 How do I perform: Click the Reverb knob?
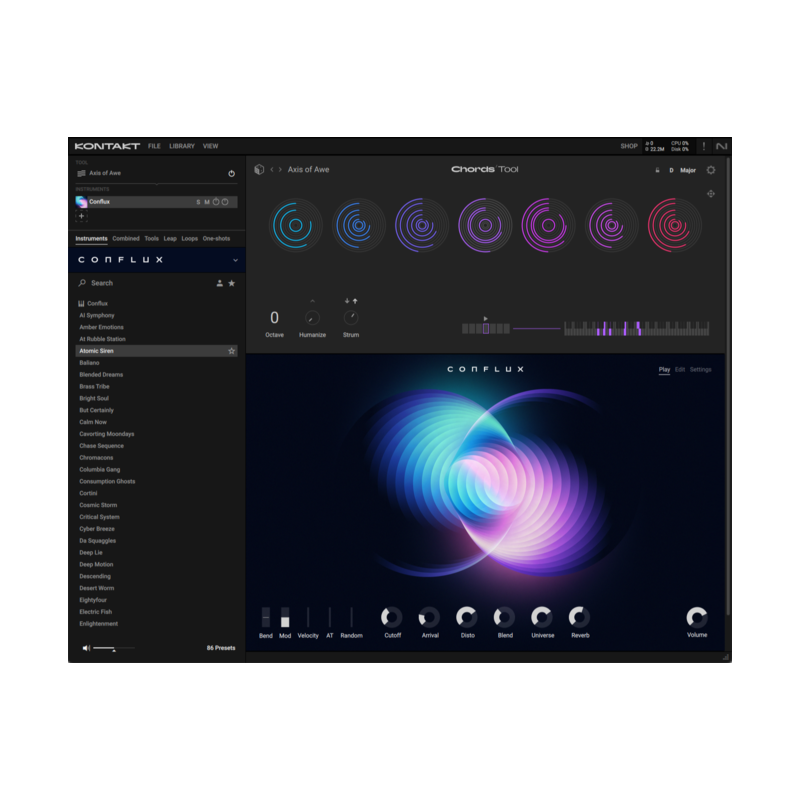click(x=580, y=617)
